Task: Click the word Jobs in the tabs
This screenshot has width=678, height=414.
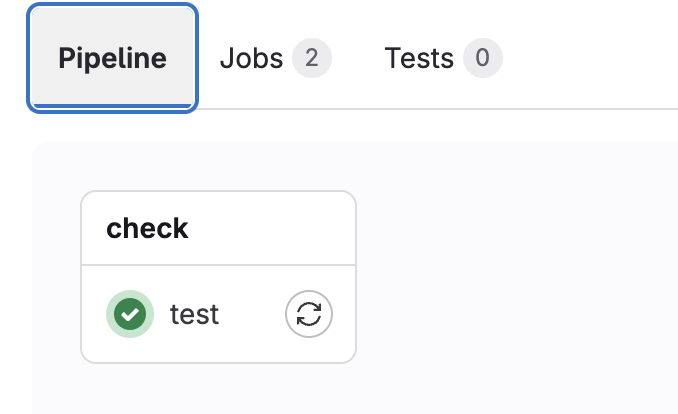Action: click(251, 58)
